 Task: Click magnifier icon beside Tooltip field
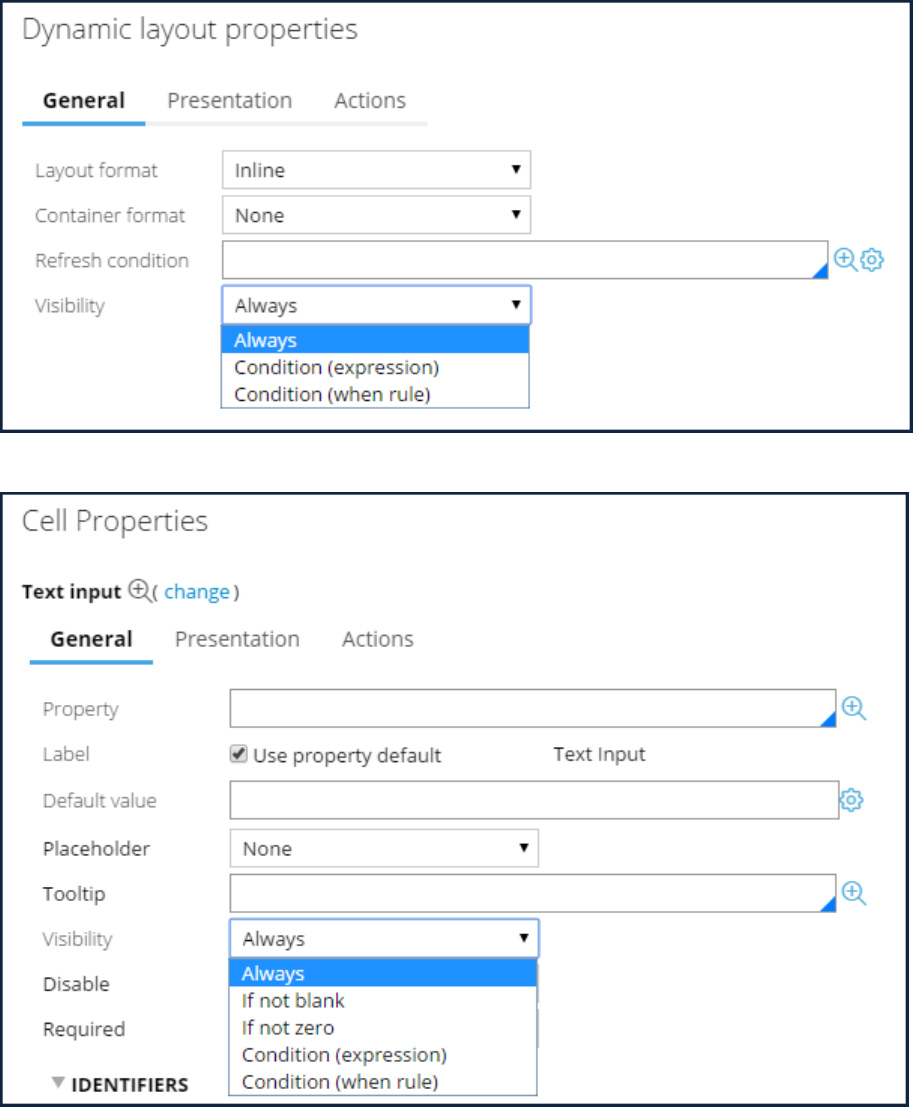click(x=853, y=894)
